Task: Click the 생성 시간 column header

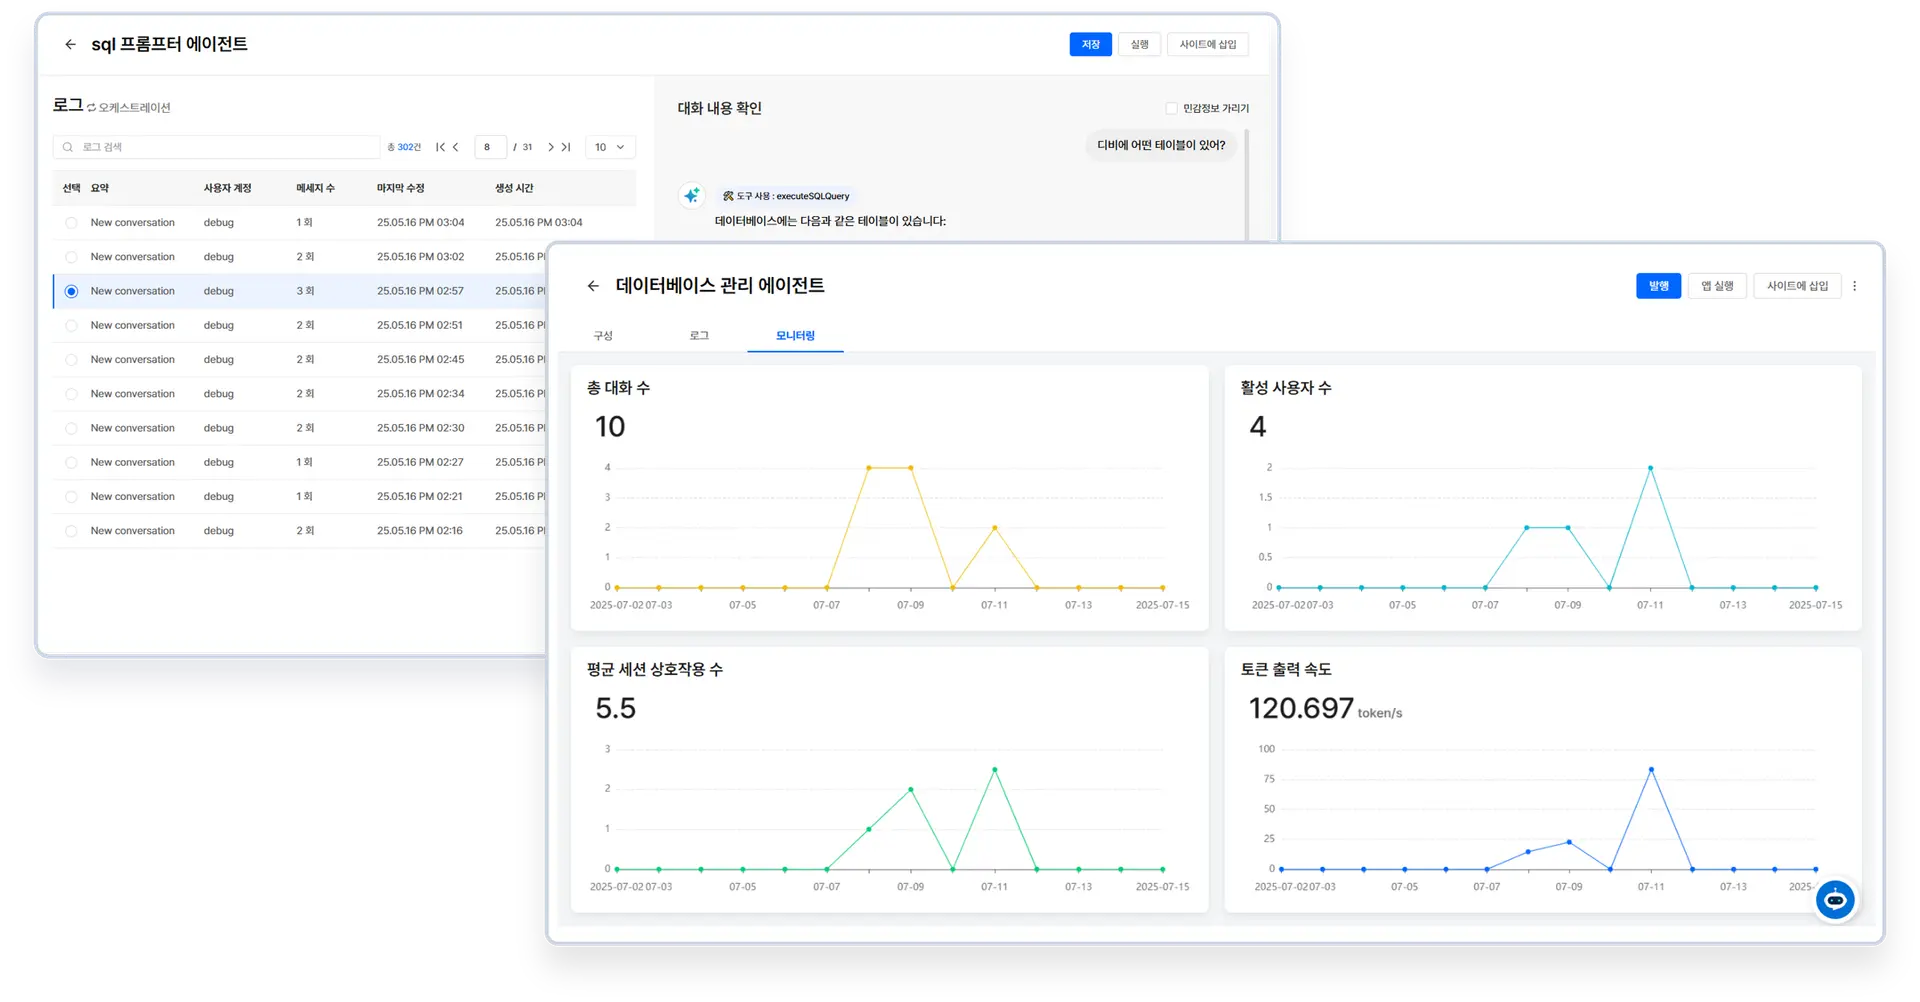Action: point(514,188)
